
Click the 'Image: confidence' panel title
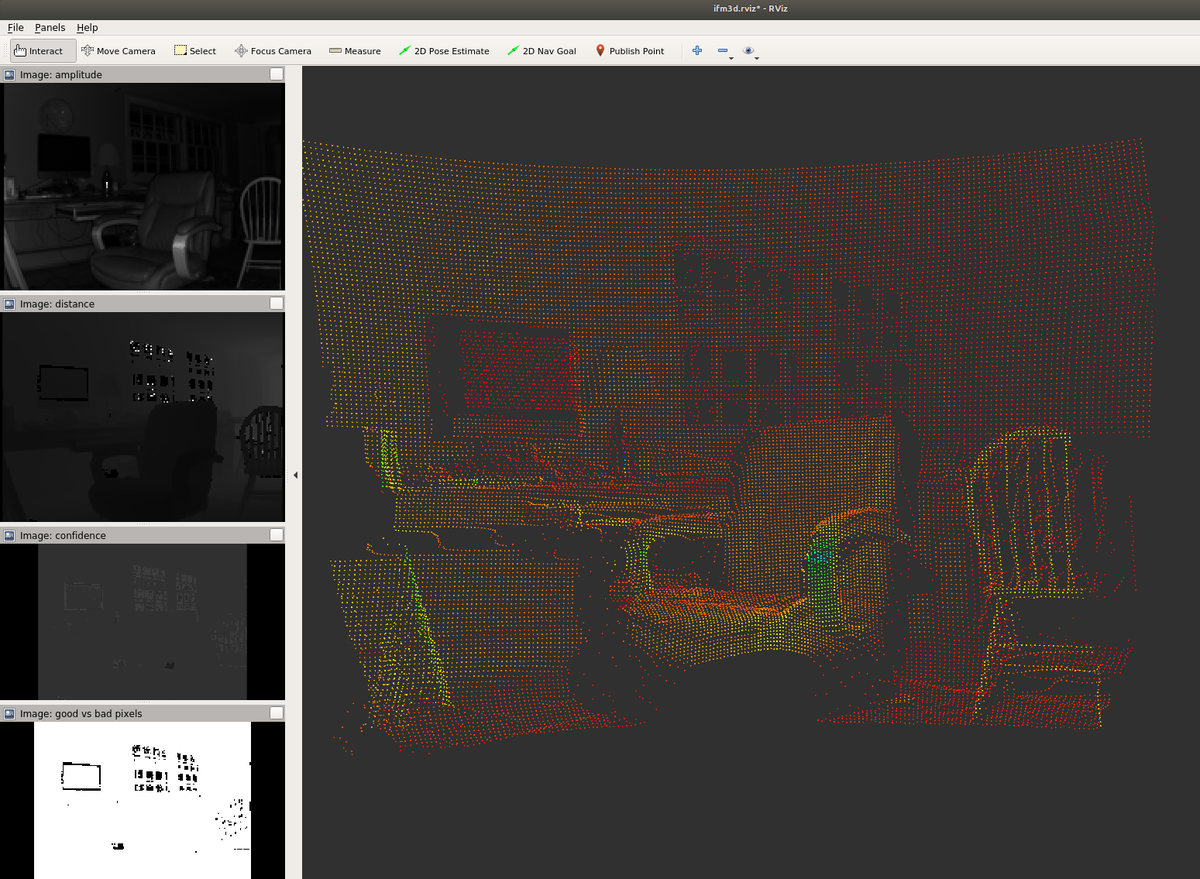pyautogui.click(x=63, y=535)
